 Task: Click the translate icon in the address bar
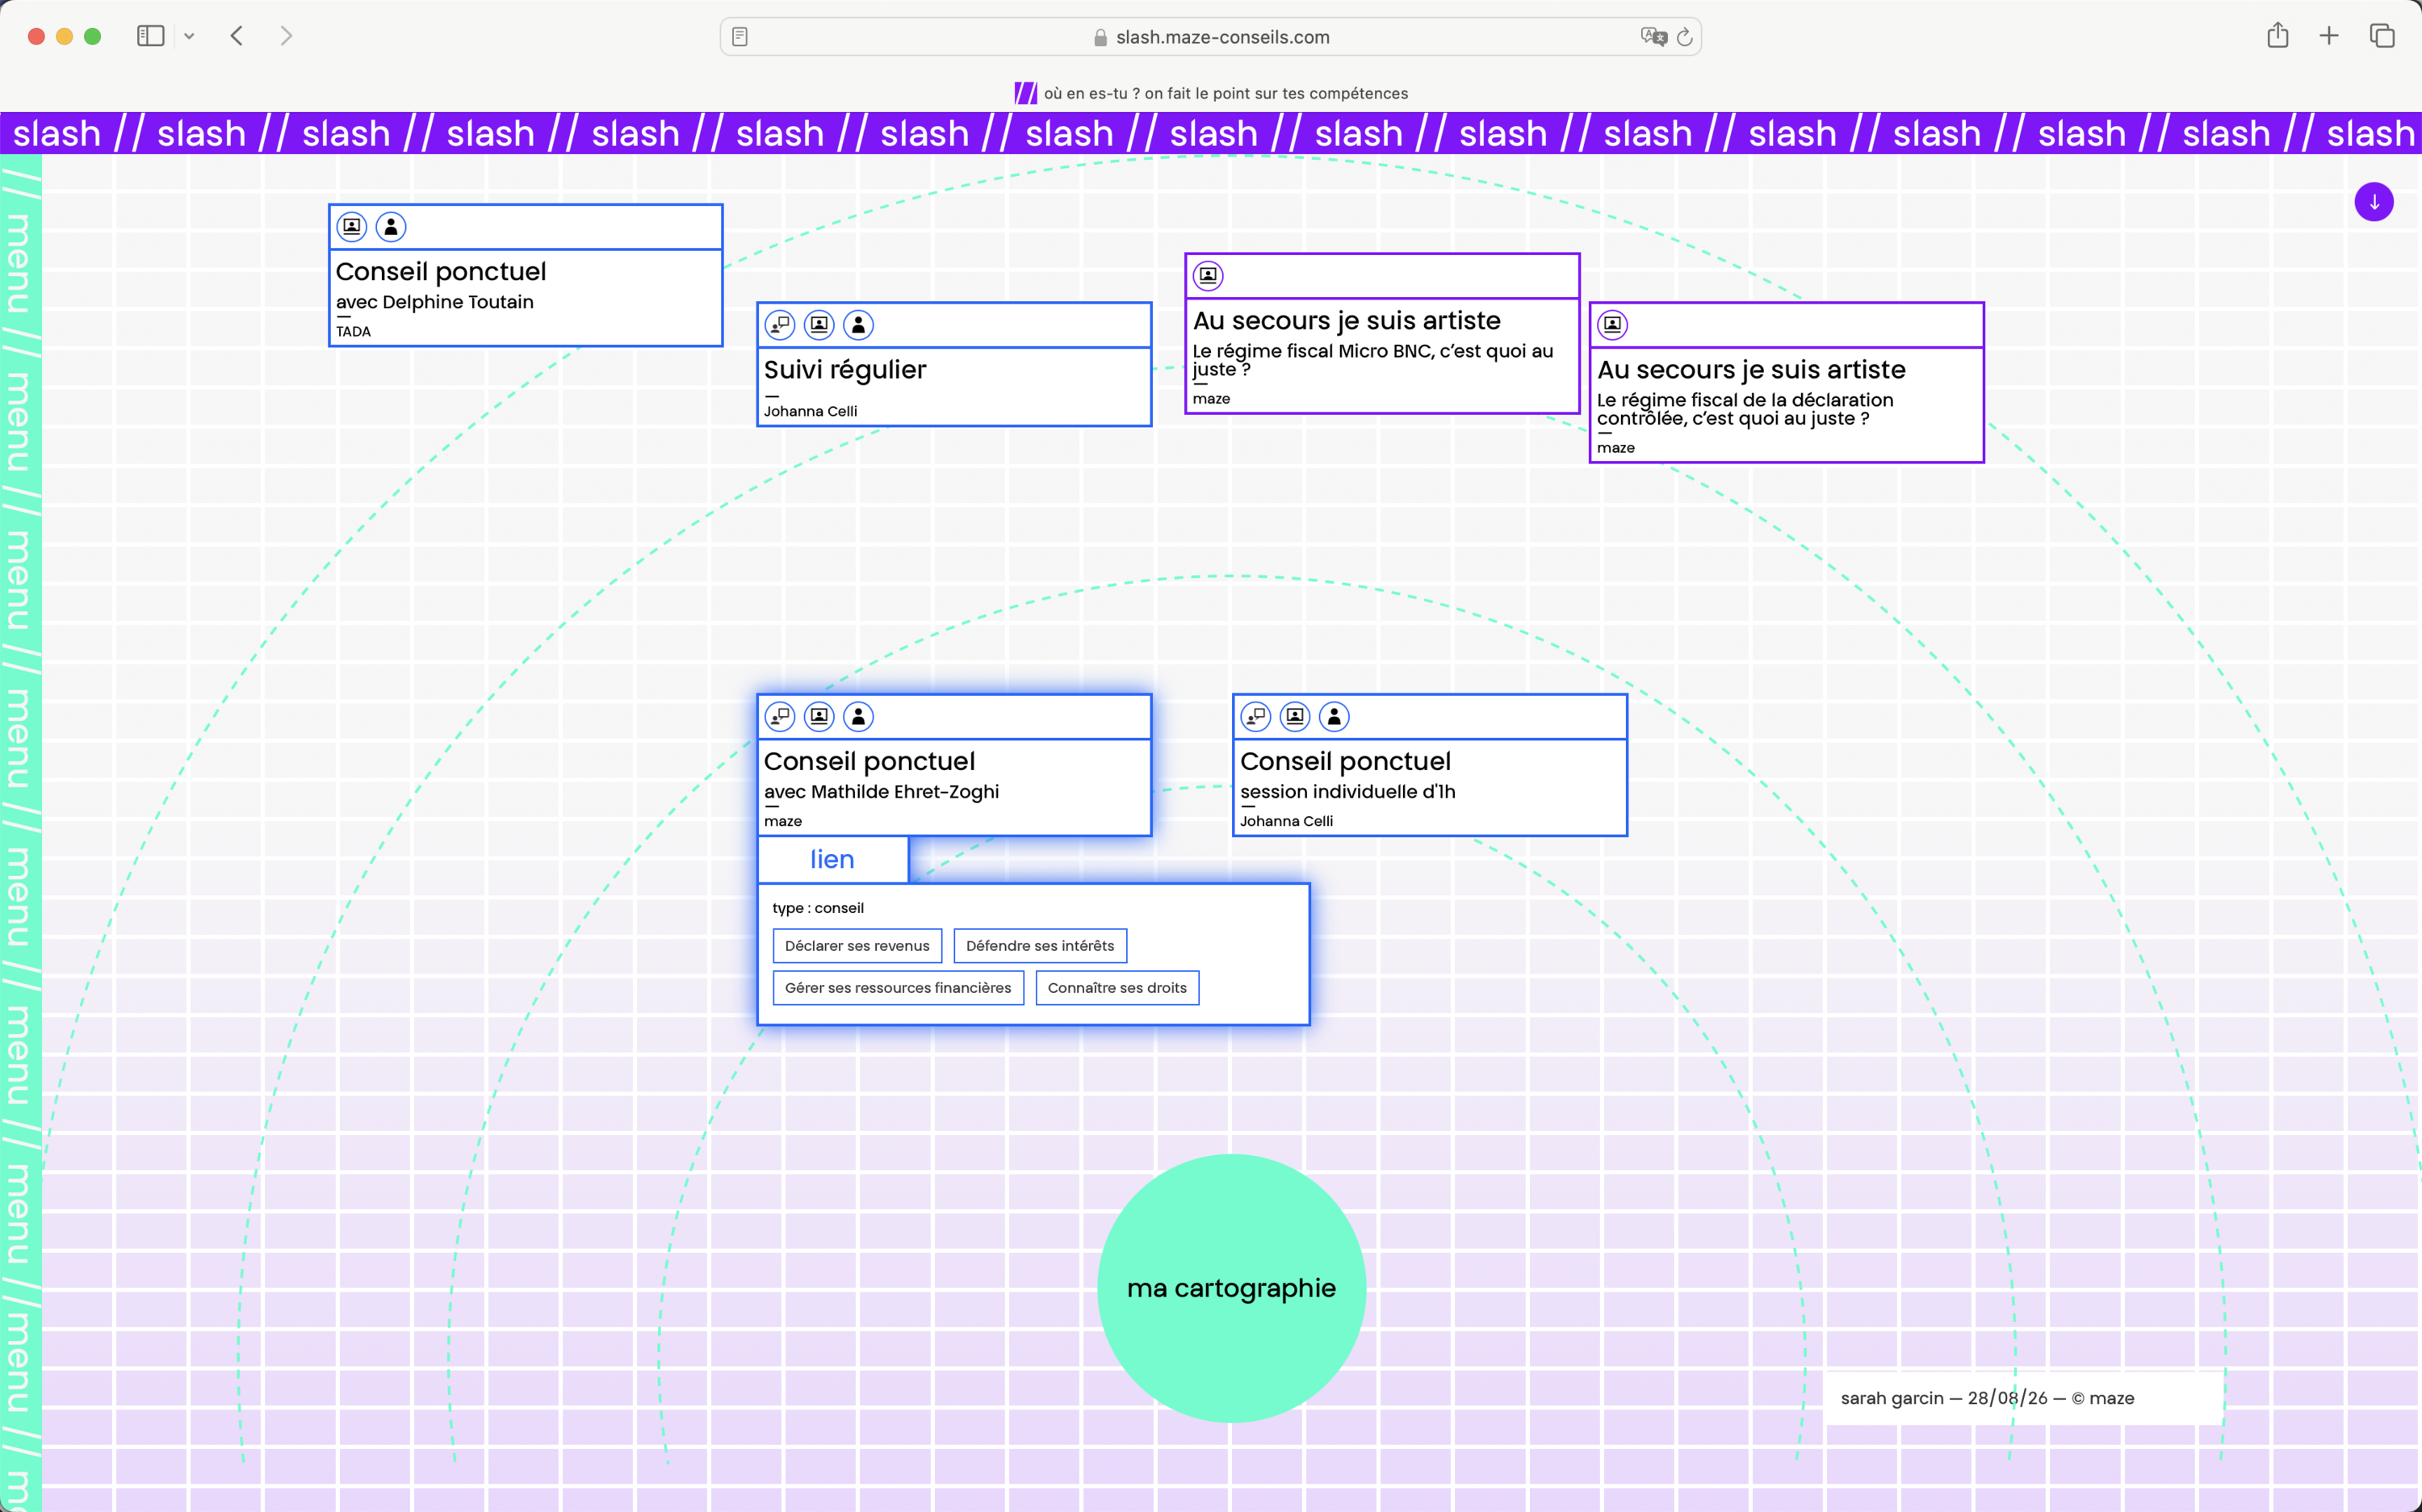[x=1654, y=37]
